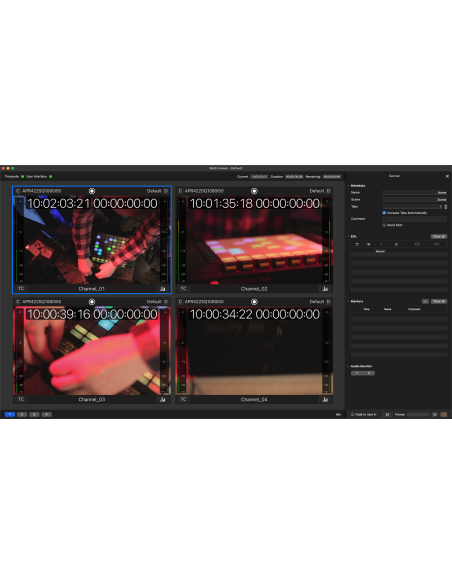Toggle Audio Monitor channel 2
Viewport: 452px width, 584px height.
point(369,373)
